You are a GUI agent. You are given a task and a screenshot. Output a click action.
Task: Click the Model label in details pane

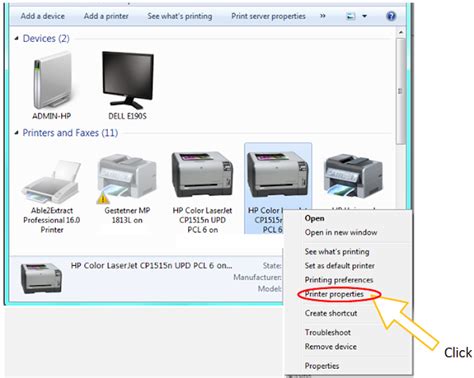[269, 289]
